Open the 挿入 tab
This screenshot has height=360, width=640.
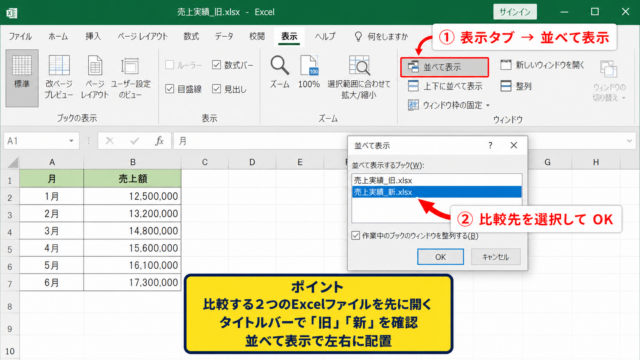(x=93, y=36)
